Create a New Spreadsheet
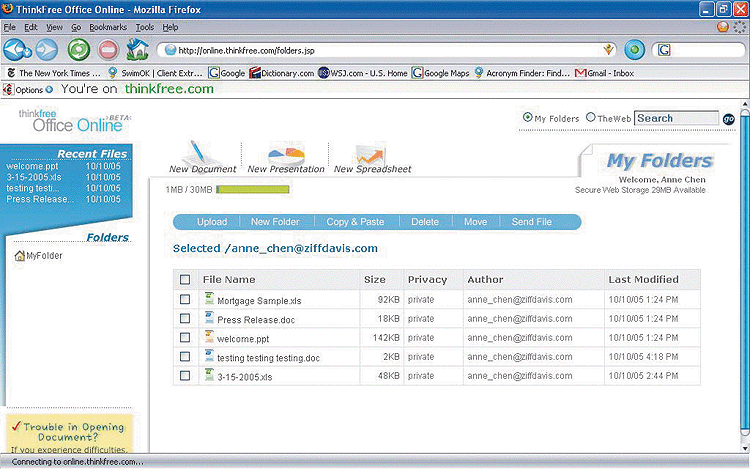 pyautogui.click(x=372, y=157)
